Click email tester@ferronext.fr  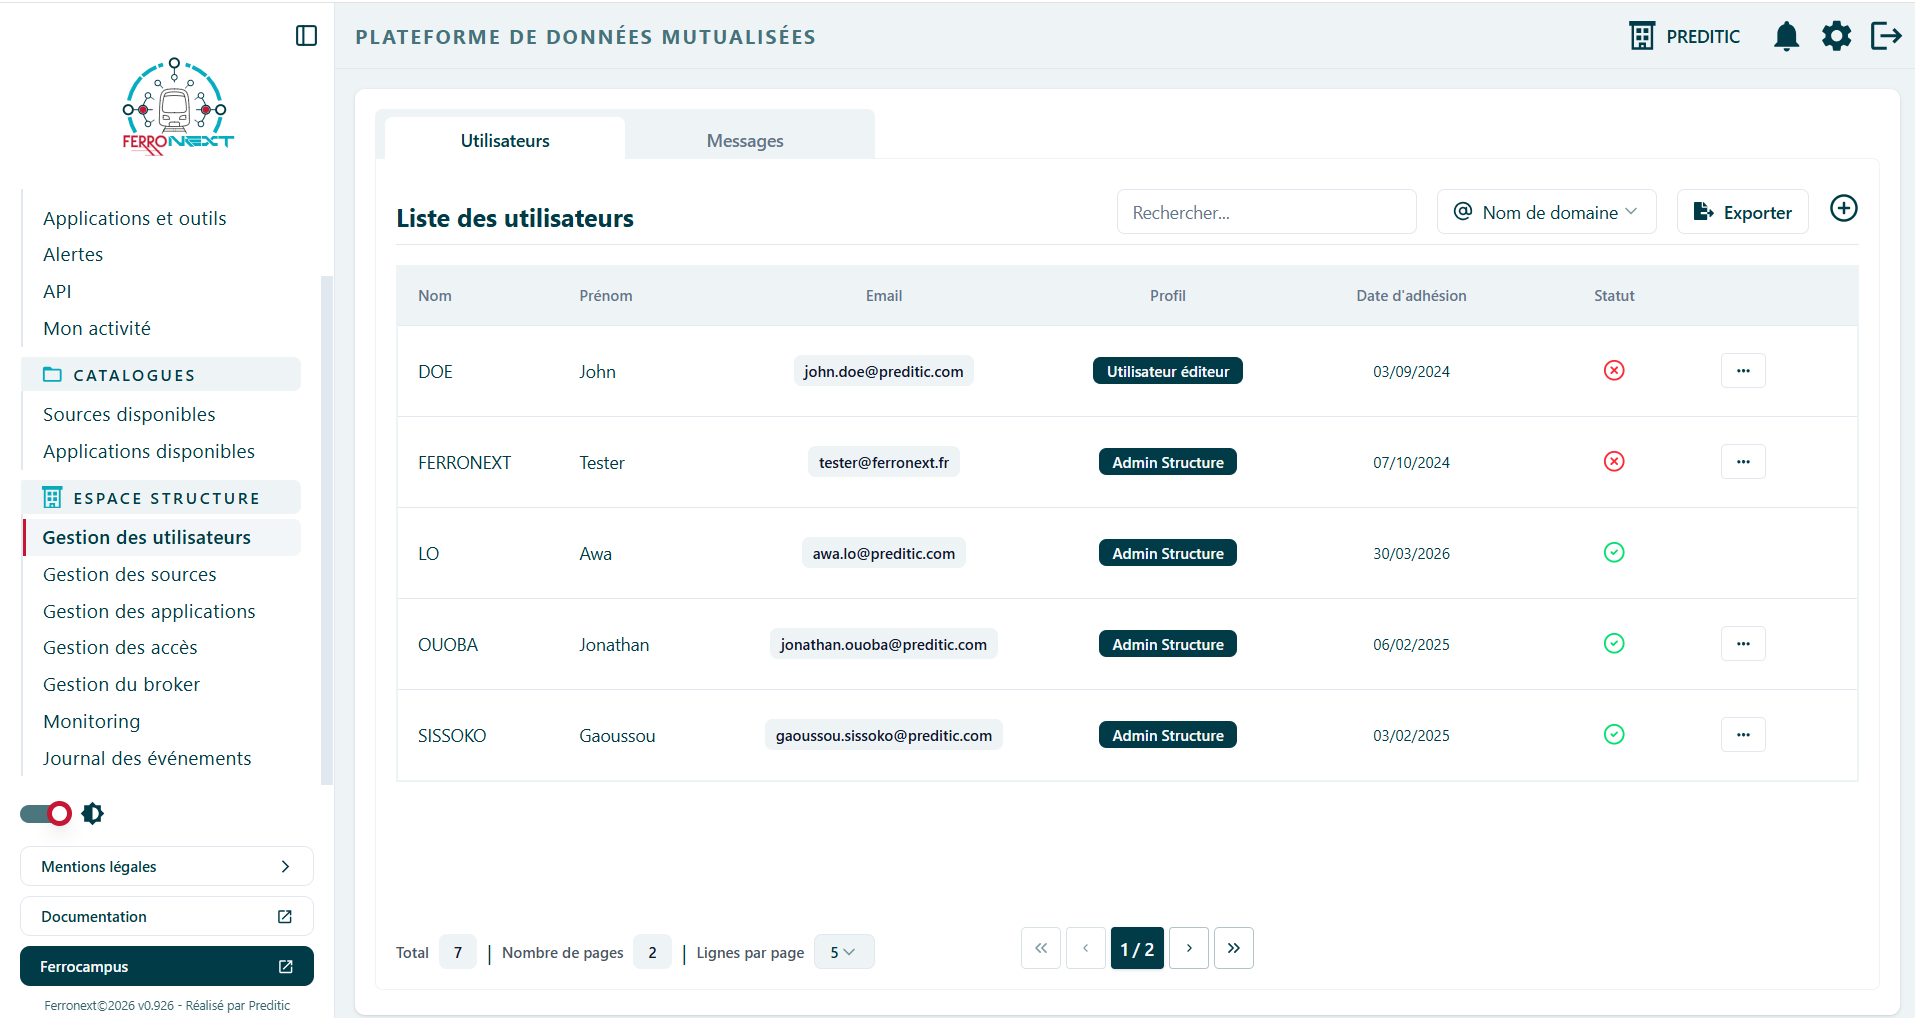884,462
